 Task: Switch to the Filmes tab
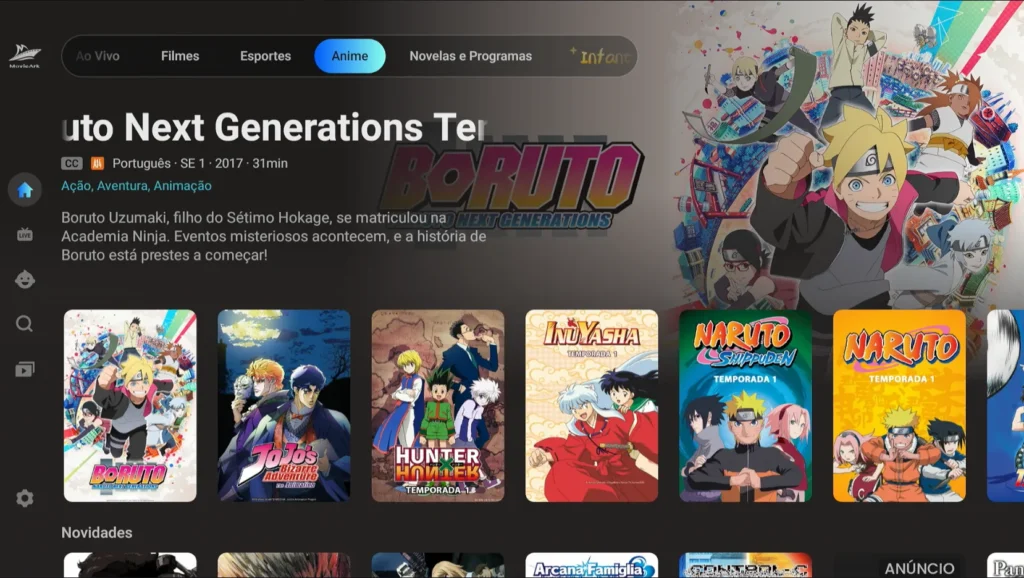(x=180, y=56)
